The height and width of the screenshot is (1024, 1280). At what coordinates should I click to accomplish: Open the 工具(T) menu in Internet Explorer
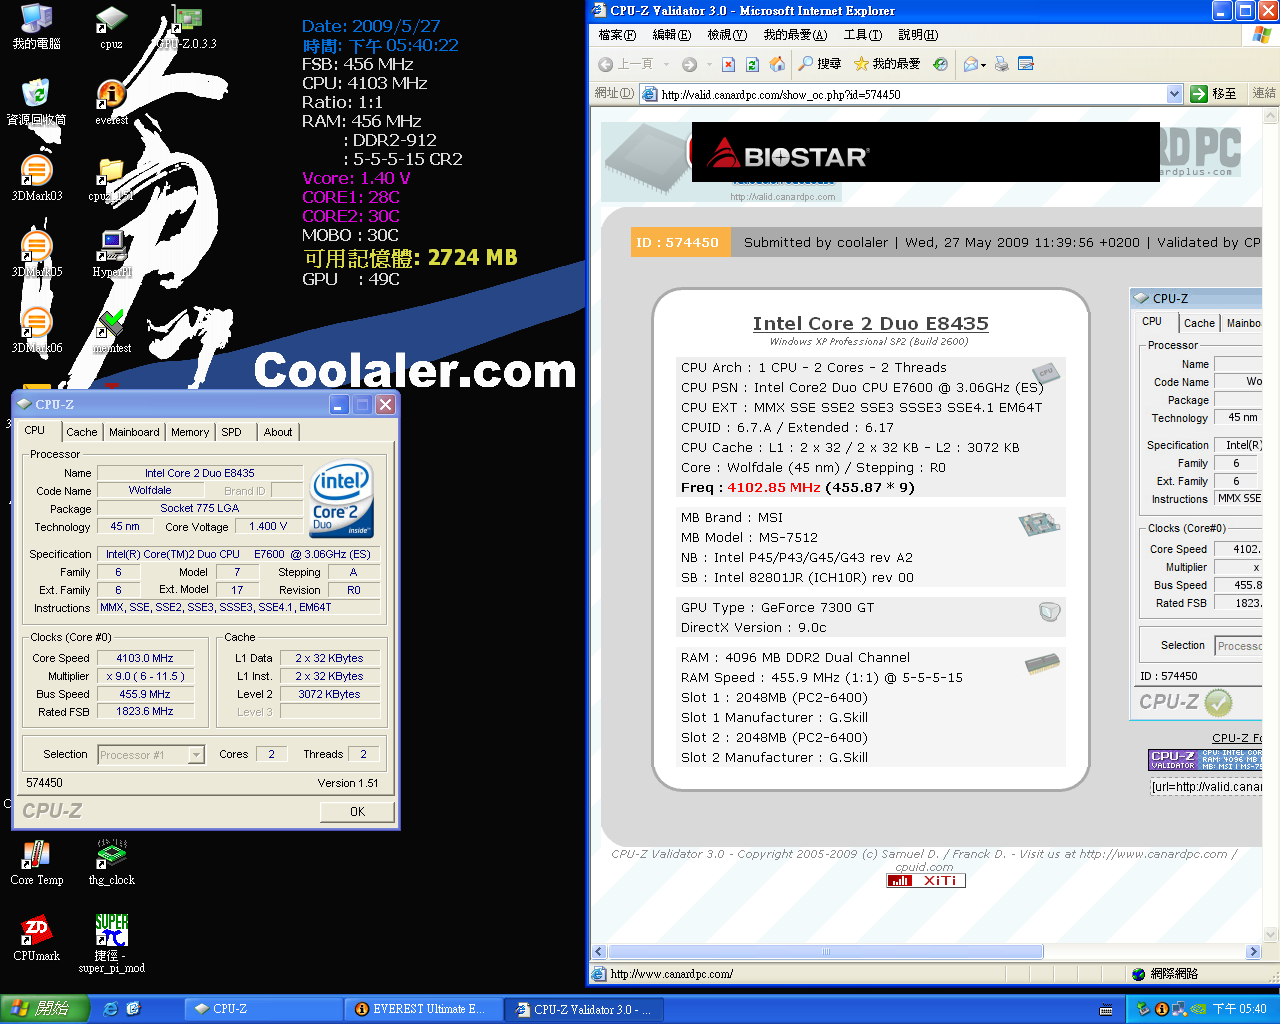pyautogui.click(x=862, y=35)
